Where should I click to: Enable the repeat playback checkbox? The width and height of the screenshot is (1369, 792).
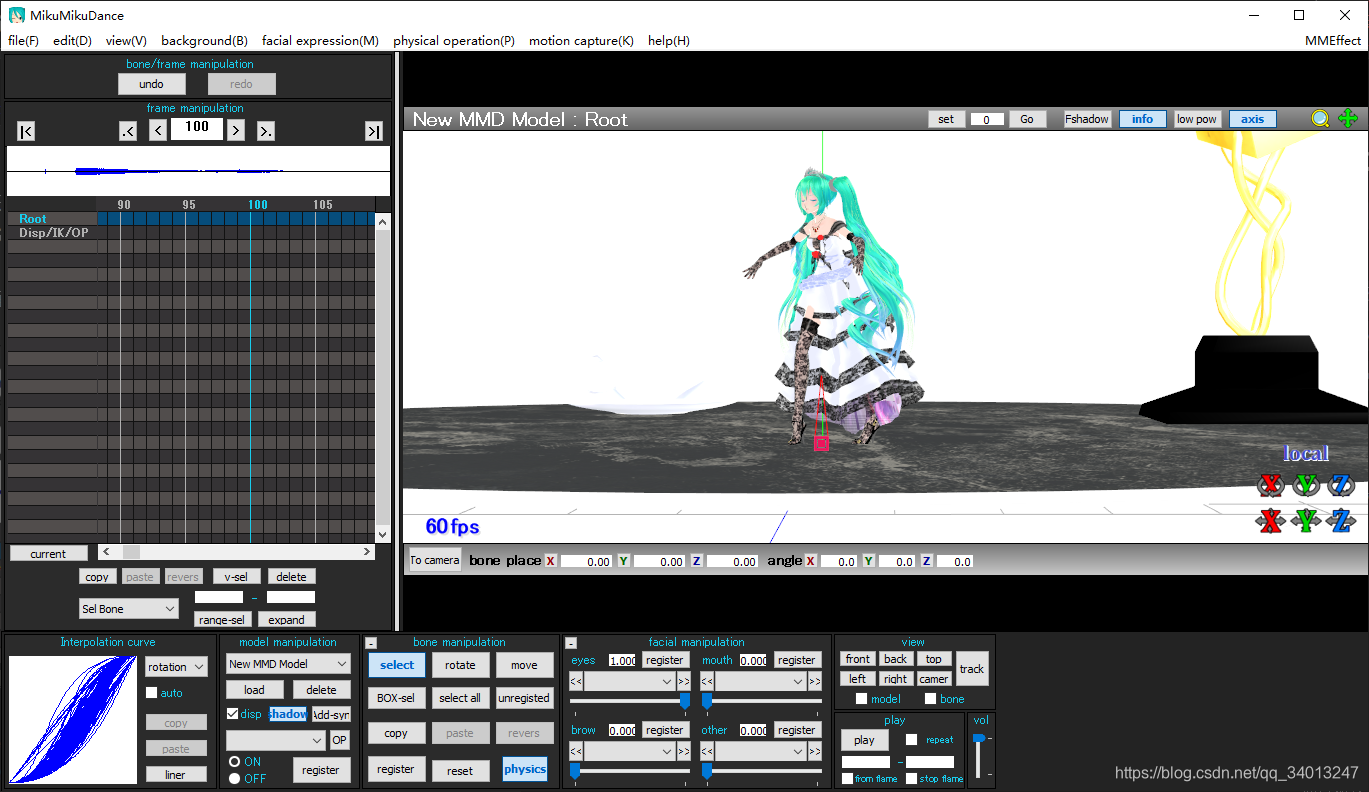click(x=911, y=740)
